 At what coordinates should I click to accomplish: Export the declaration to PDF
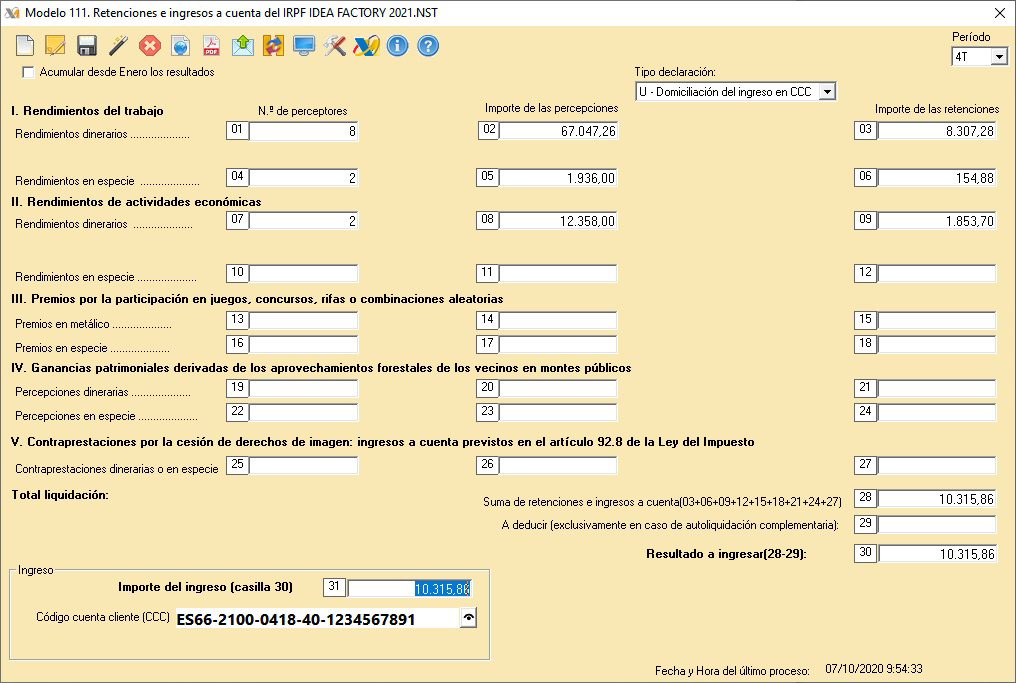(211, 45)
